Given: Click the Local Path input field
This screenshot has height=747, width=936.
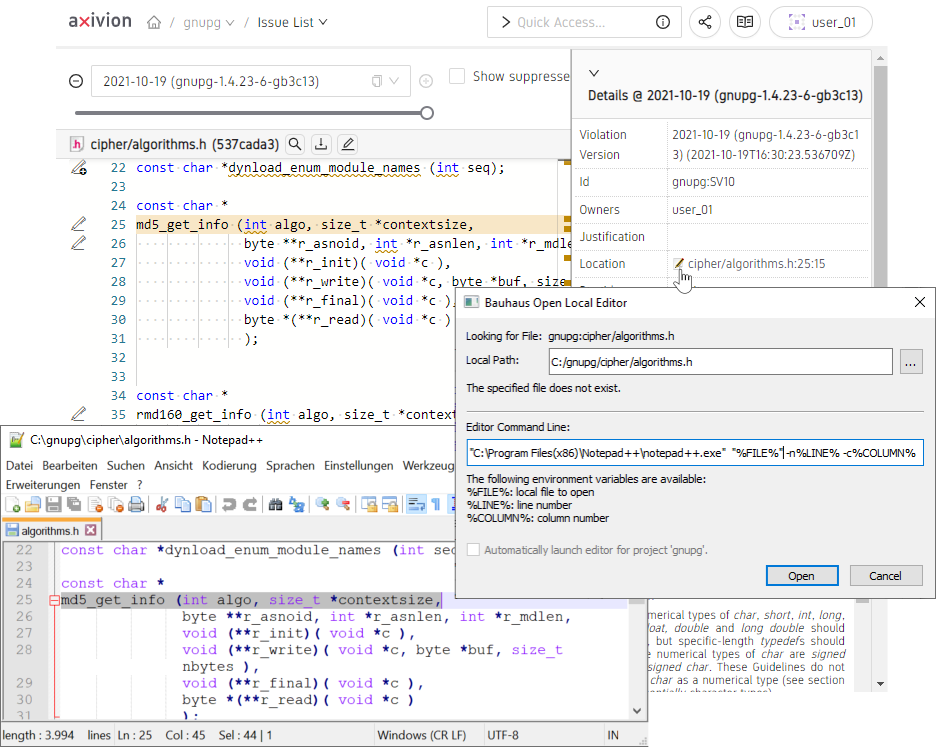Looking at the screenshot, I should [x=721, y=362].
